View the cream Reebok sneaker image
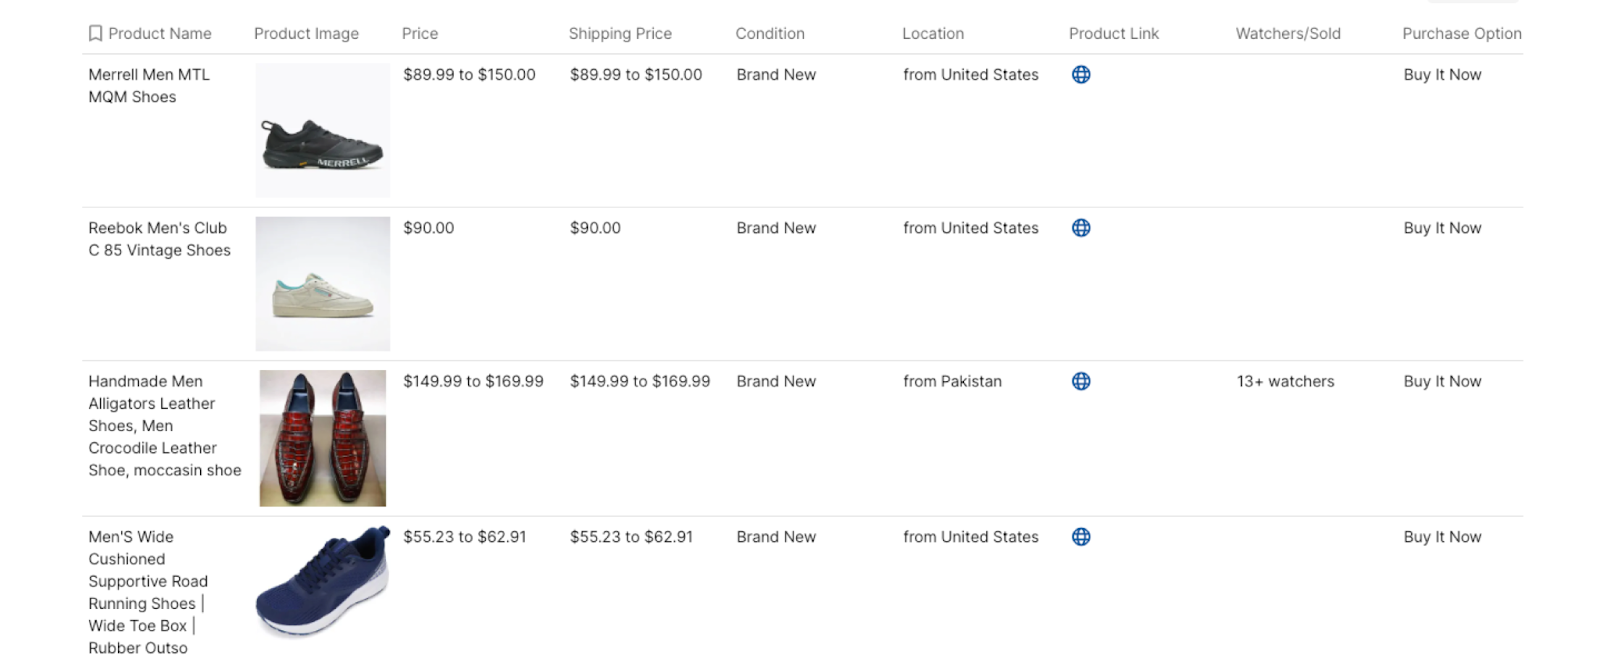Viewport: 1600px width, 666px height. 323,284
